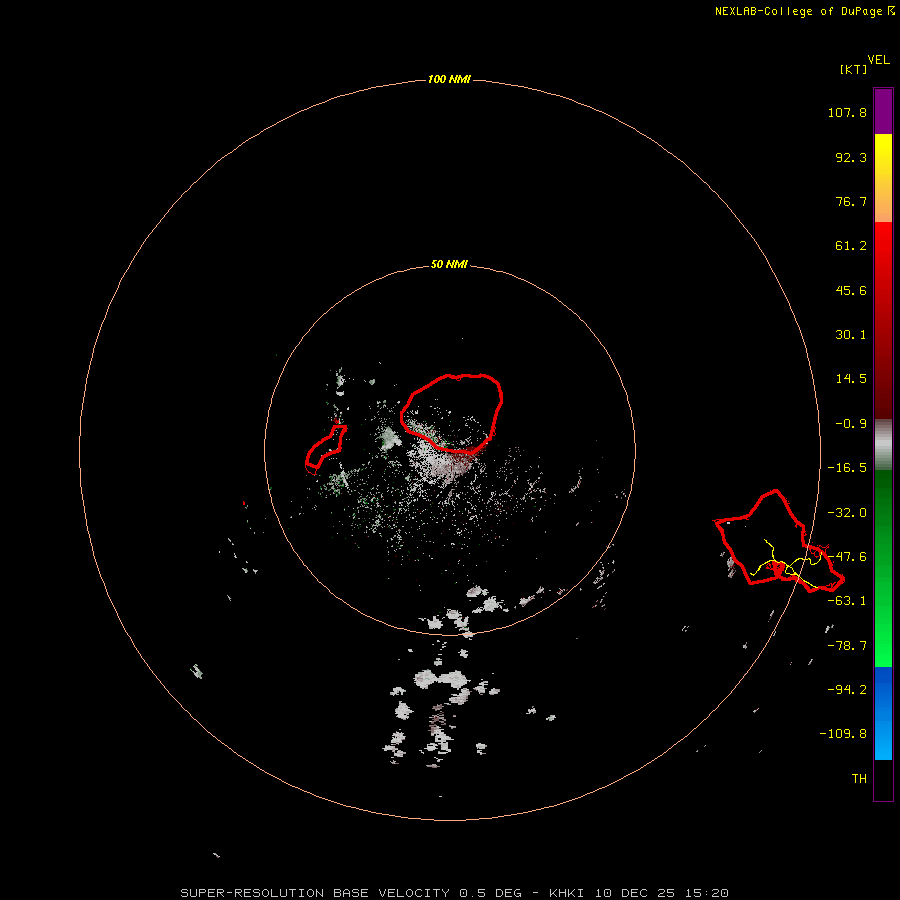The image size is (900, 900).
Task: Select the -63.1 velocity scale value
Action: pos(847,601)
